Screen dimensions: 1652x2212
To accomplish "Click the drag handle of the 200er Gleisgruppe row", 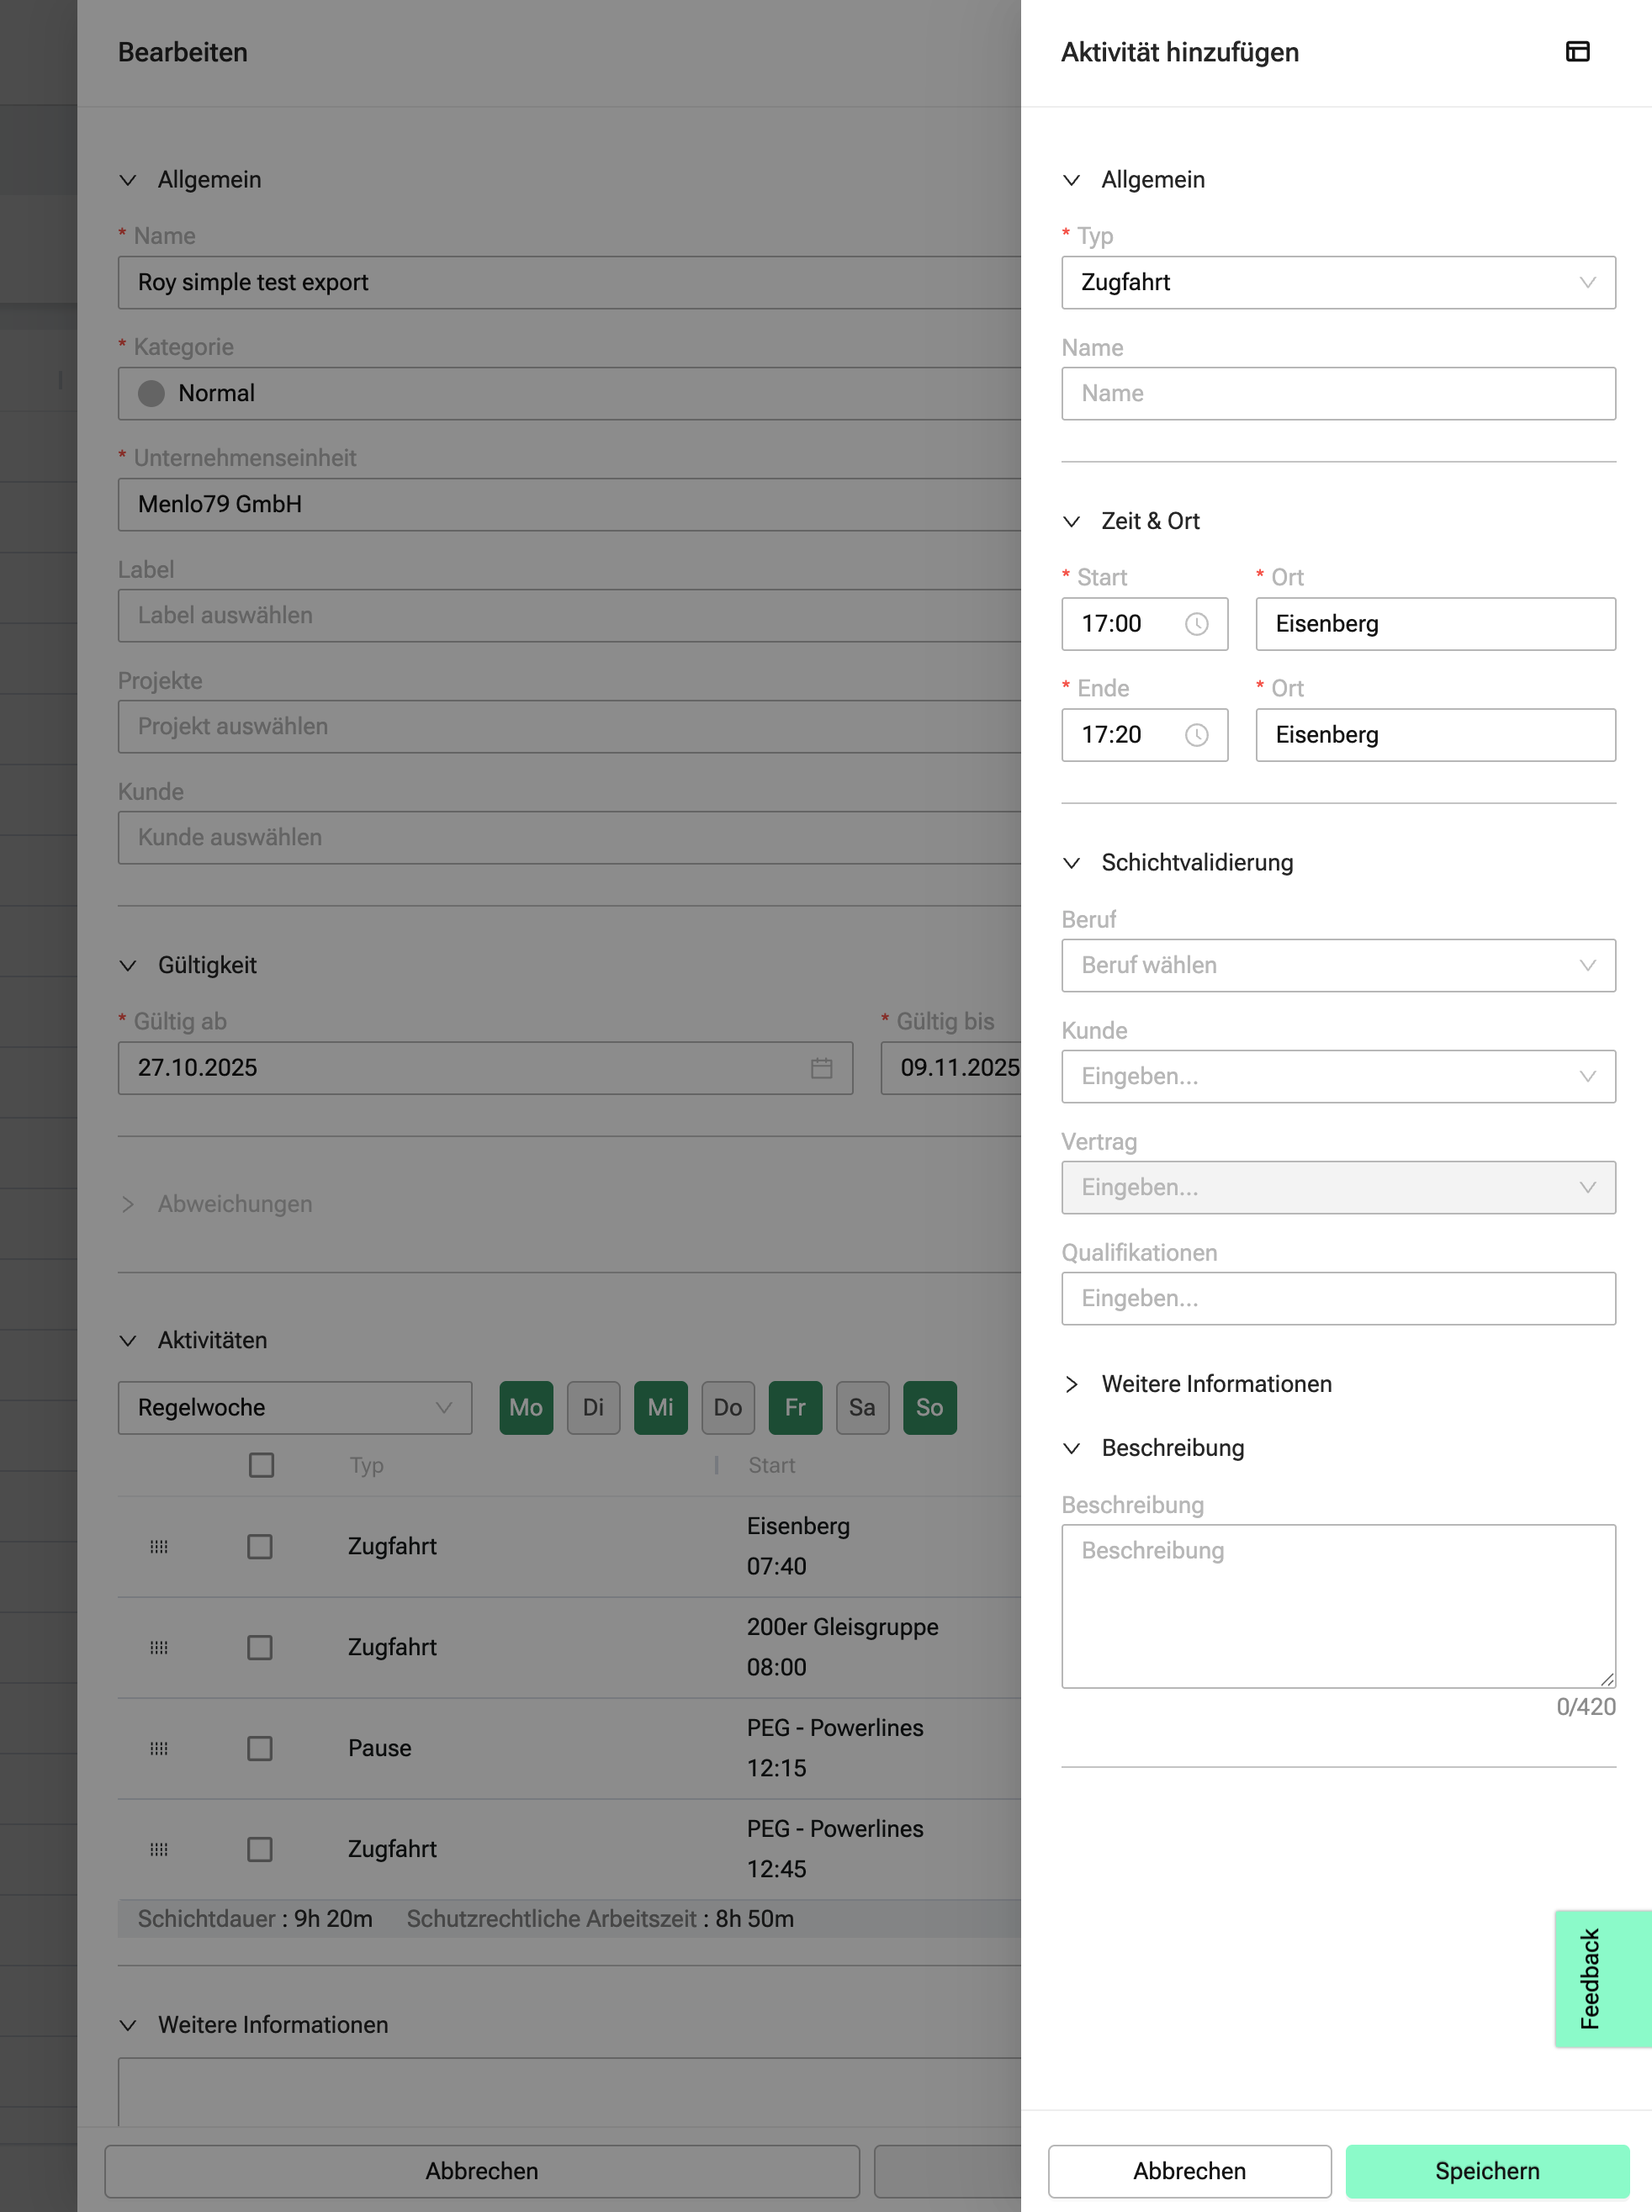I will click(159, 1647).
